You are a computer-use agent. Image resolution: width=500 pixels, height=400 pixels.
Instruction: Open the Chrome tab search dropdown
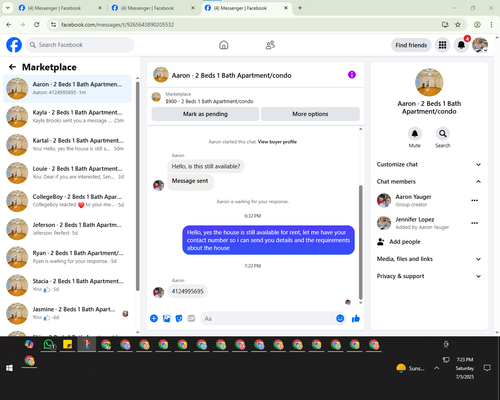click(8, 8)
